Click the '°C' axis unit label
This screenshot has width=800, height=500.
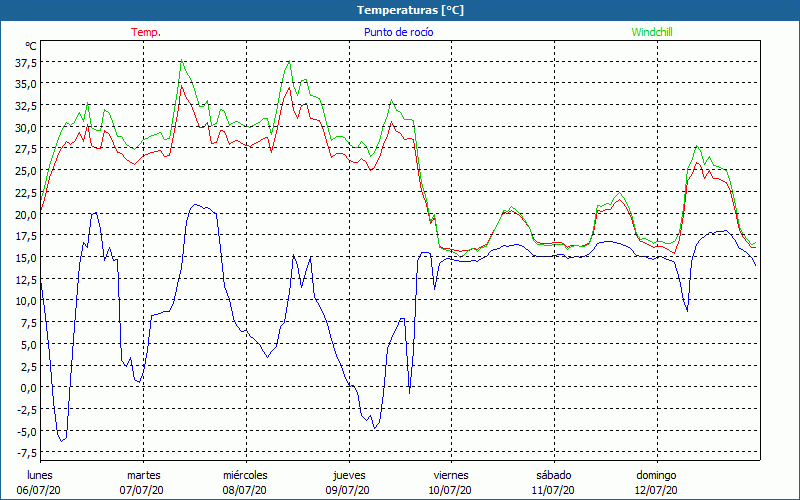[31, 46]
